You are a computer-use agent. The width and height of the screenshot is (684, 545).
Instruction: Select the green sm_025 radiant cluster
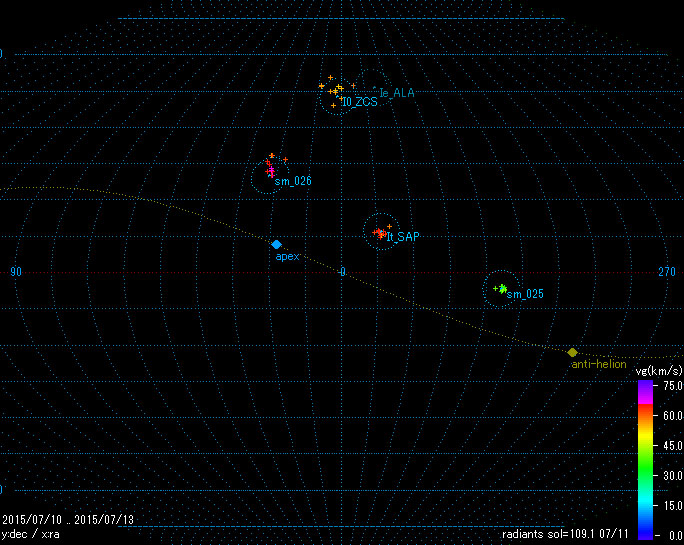pyautogui.click(x=502, y=288)
